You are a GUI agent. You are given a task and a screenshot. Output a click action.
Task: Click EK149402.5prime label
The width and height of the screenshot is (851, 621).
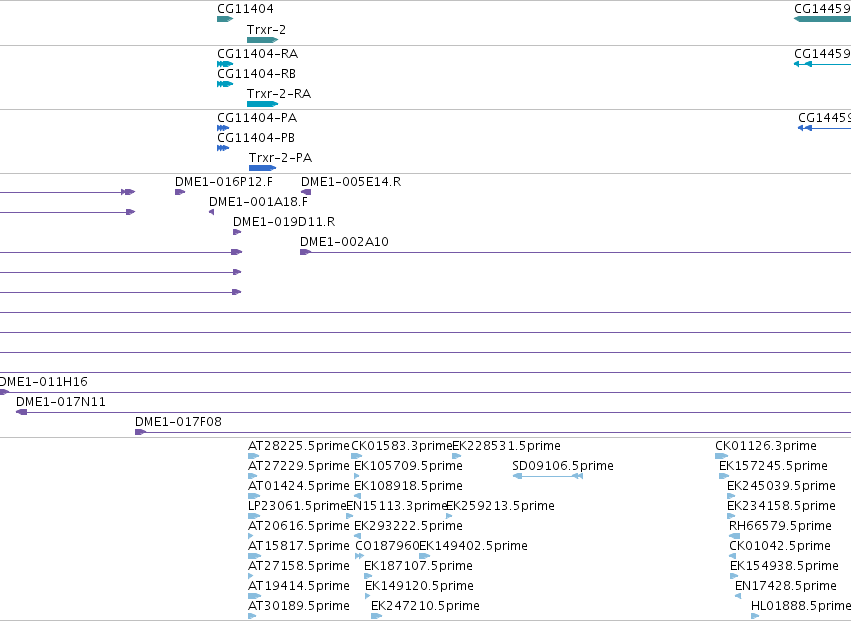tap(473, 547)
